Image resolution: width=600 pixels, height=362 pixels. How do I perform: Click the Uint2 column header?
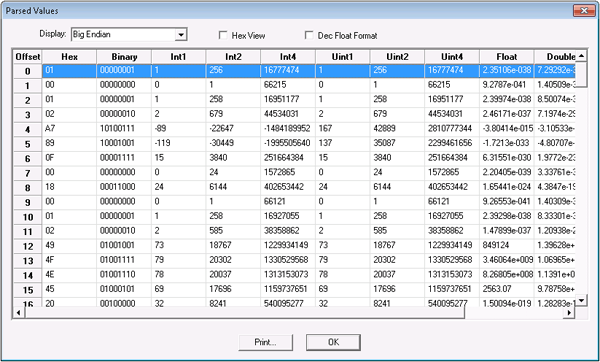tap(397, 57)
